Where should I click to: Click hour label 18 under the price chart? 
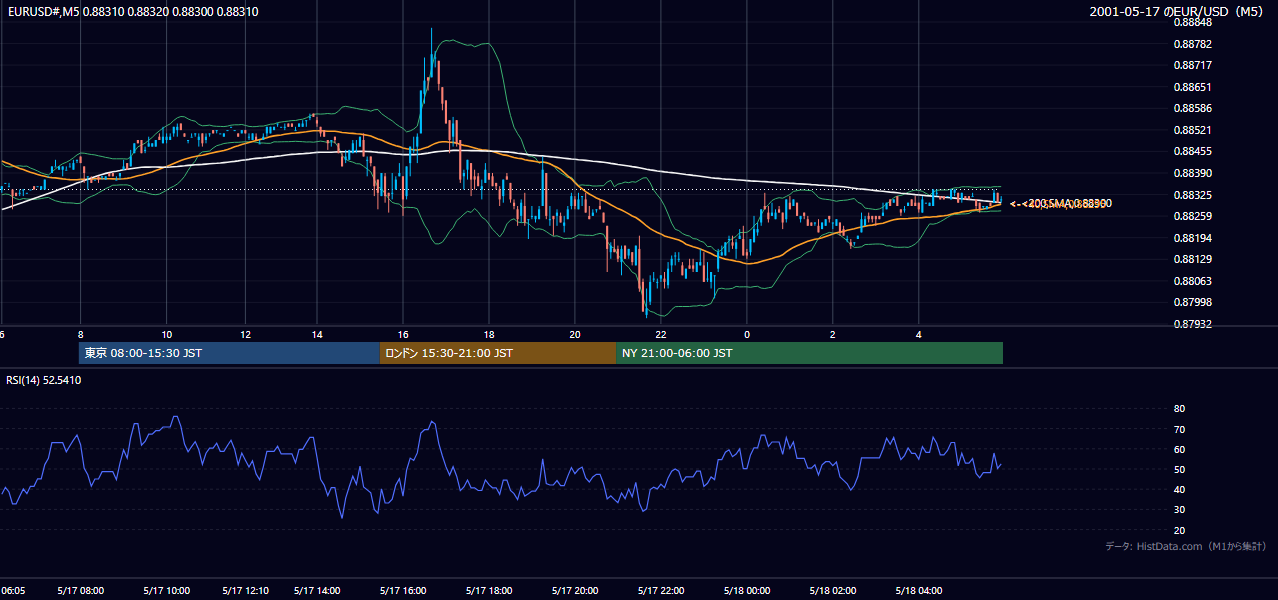coord(489,334)
